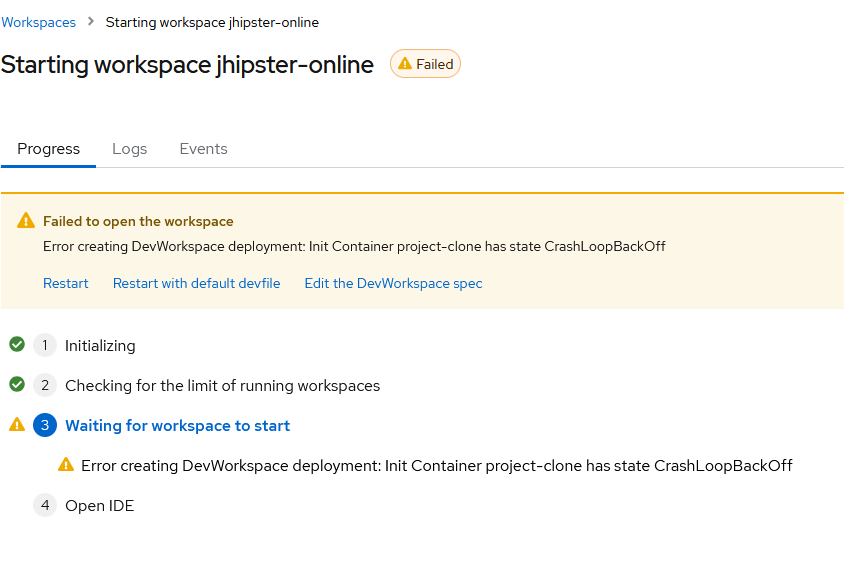Image resolution: width=844 pixels, height=585 pixels.
Task: Click warning icon in Failed status badge
Action: (x=405, y=64)
